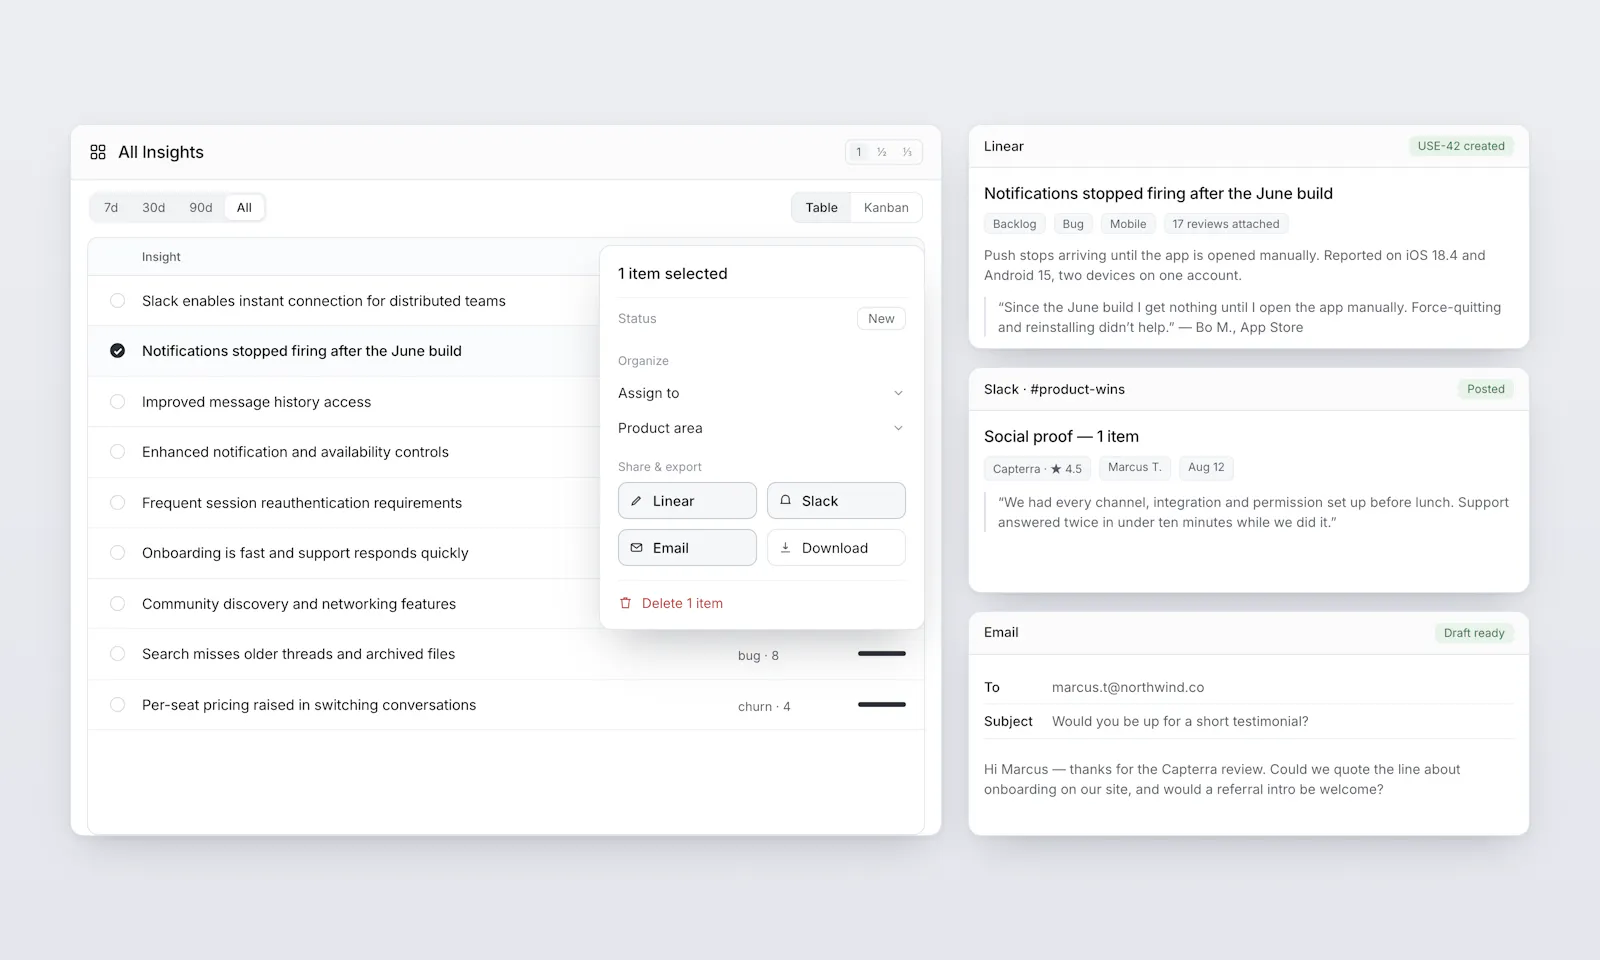
Task: Share the selection to Linear
Action: (x=687, y=501)
